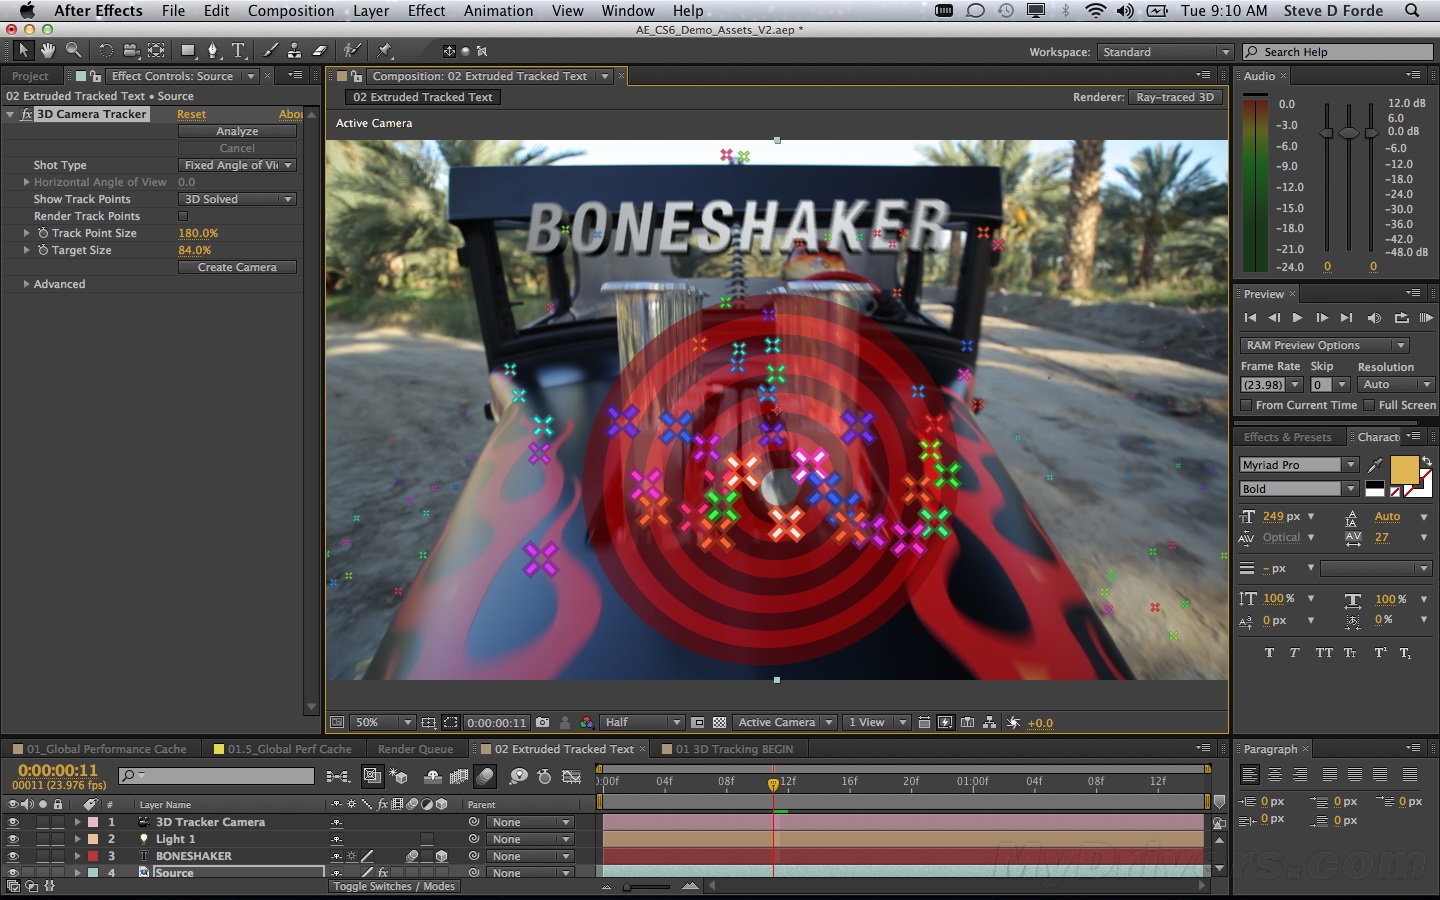The height and width of the screenshot is (900, 1440).
Task: Open the Graph Editor in timeline
Action: pos(572,776)
